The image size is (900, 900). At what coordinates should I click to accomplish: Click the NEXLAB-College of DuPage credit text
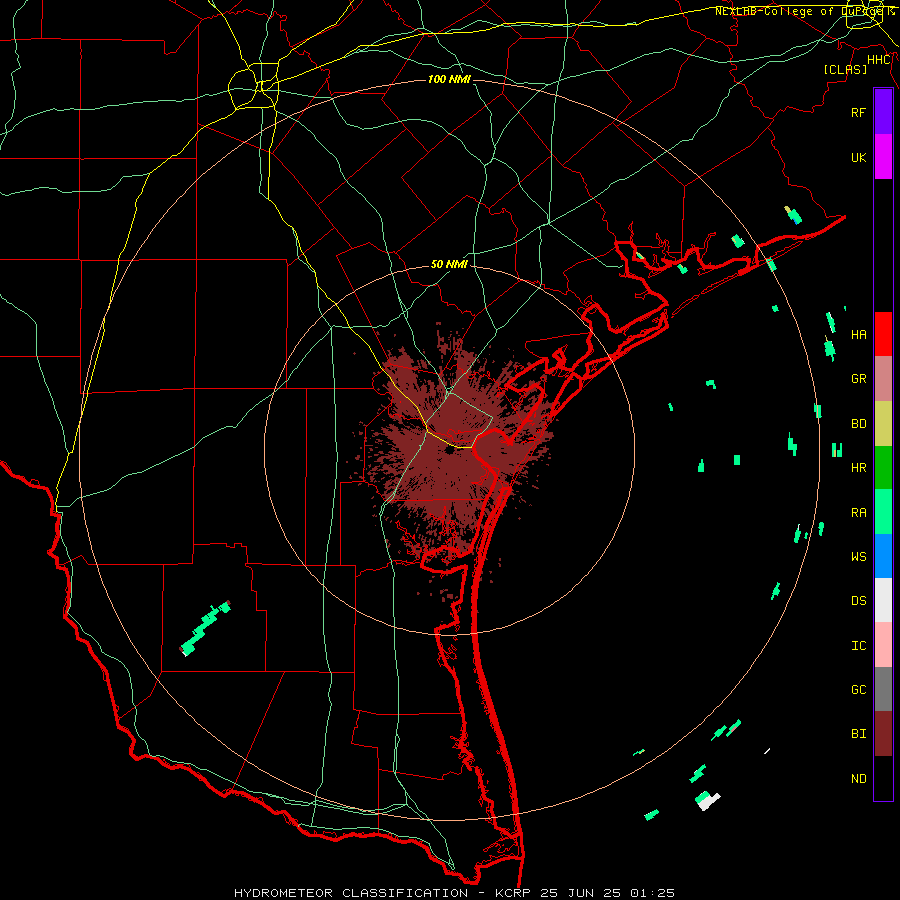(x=804, y=11)
